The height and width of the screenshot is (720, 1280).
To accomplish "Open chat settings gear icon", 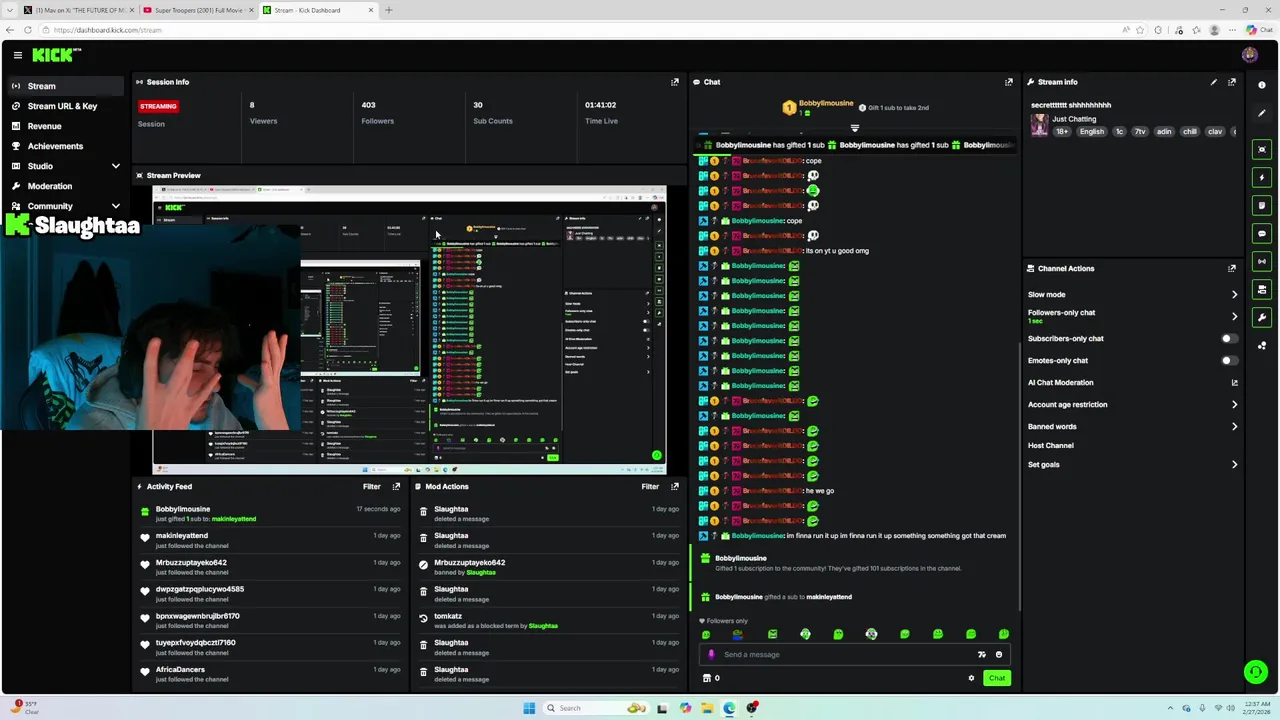I will 971,678.
